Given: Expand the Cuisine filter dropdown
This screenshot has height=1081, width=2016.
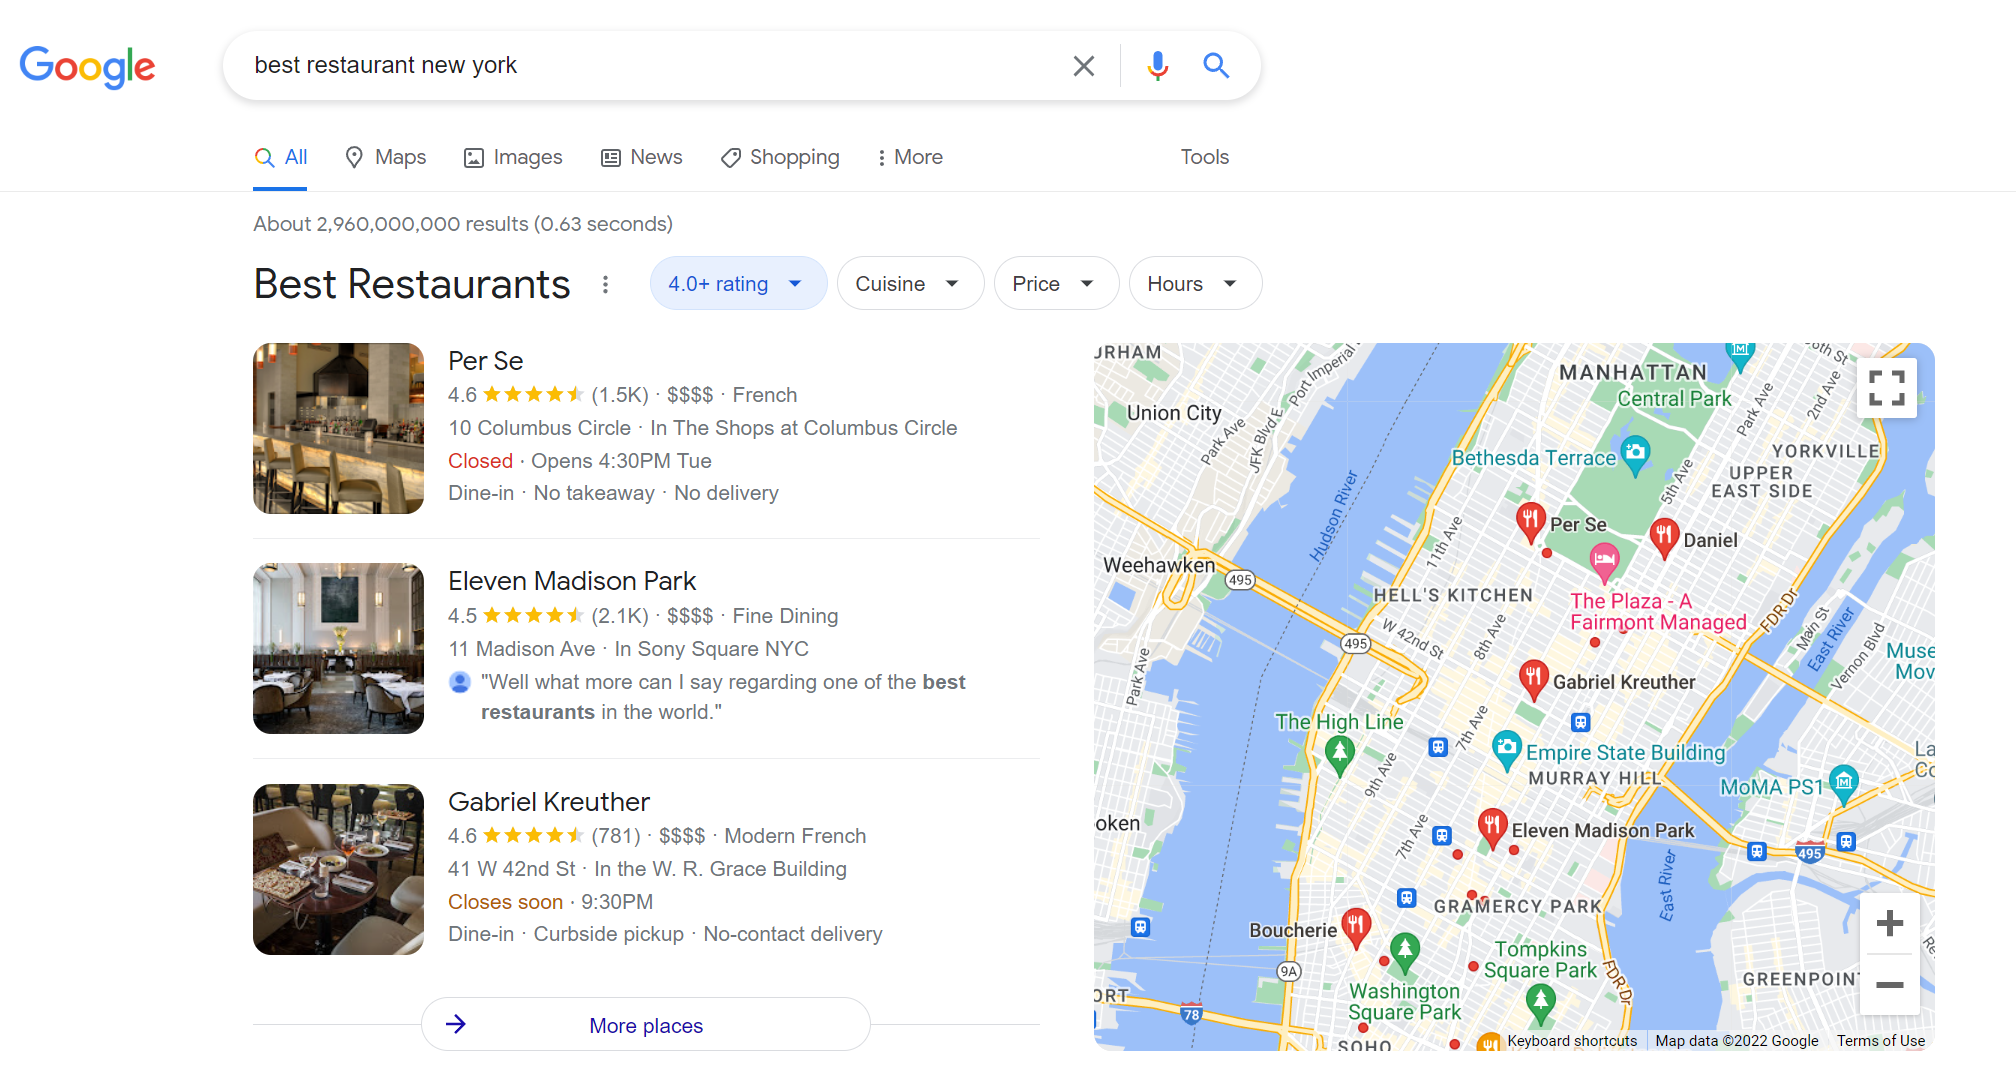Looking at the screenshot, I should pyautogui.click(x=908, y=284).
